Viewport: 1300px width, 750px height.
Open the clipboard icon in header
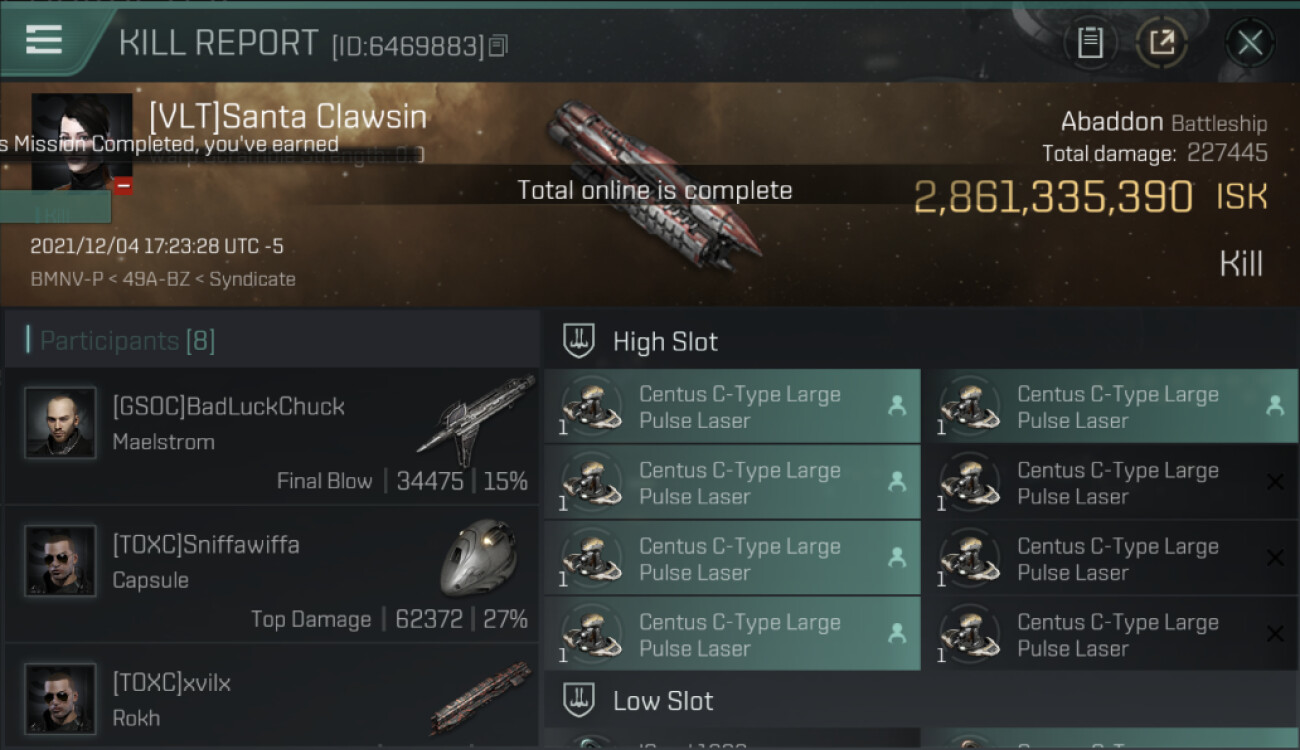point(1090,43)
